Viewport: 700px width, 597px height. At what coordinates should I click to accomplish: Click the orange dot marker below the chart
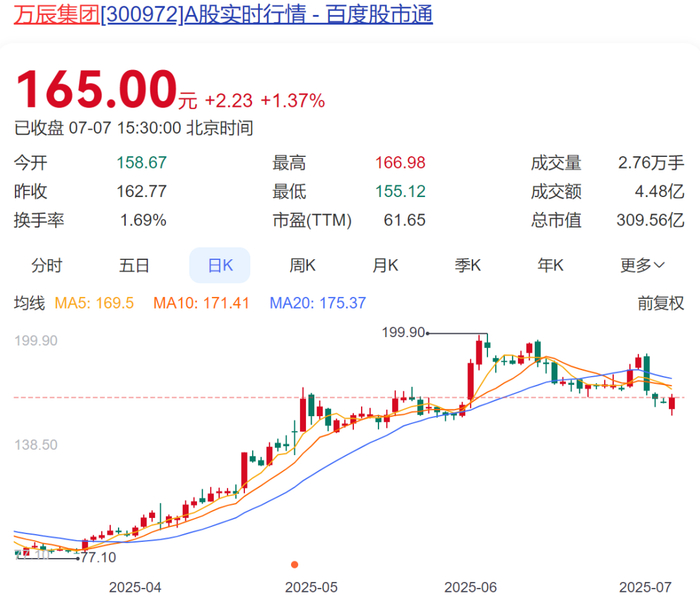pos(295,565)
